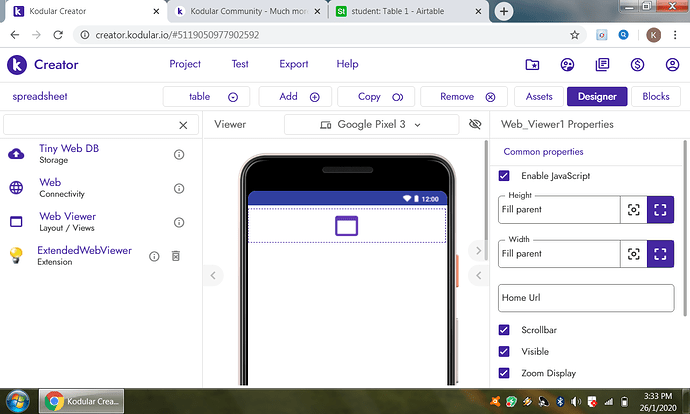Screen dimensions: 690x414
Task: Select the Tiny Web DB cloud icon
Action: click(x=16, y=154)
